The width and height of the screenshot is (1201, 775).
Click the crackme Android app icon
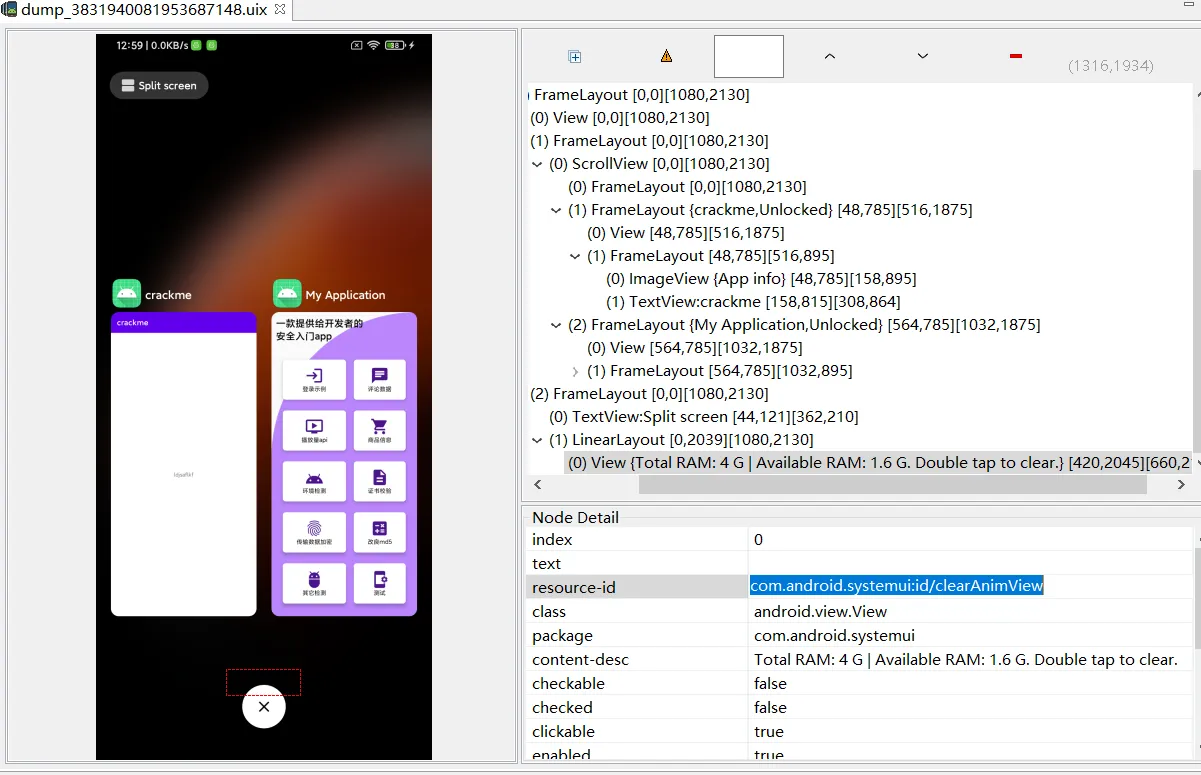click(x=126, y=293)
